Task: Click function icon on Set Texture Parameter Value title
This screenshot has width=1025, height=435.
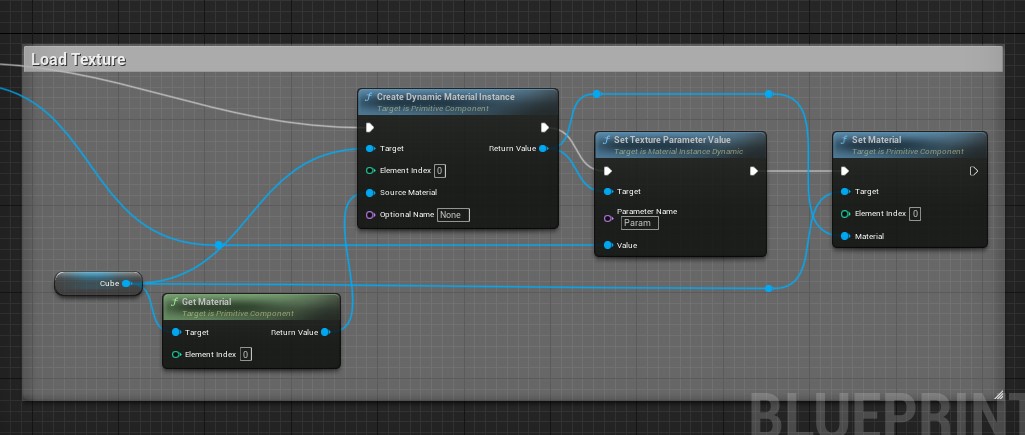Action: 606,140
